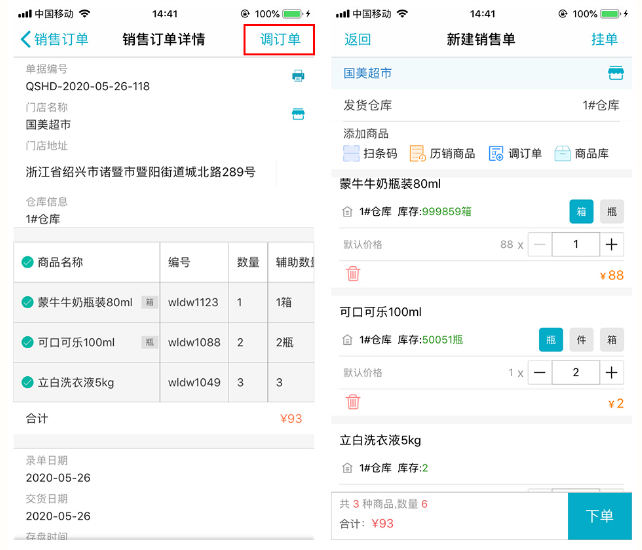Tap quantity field of 可口可乐 showing 2
The width and height of the screenshot is (642, 550).
[x=576, y=372]
